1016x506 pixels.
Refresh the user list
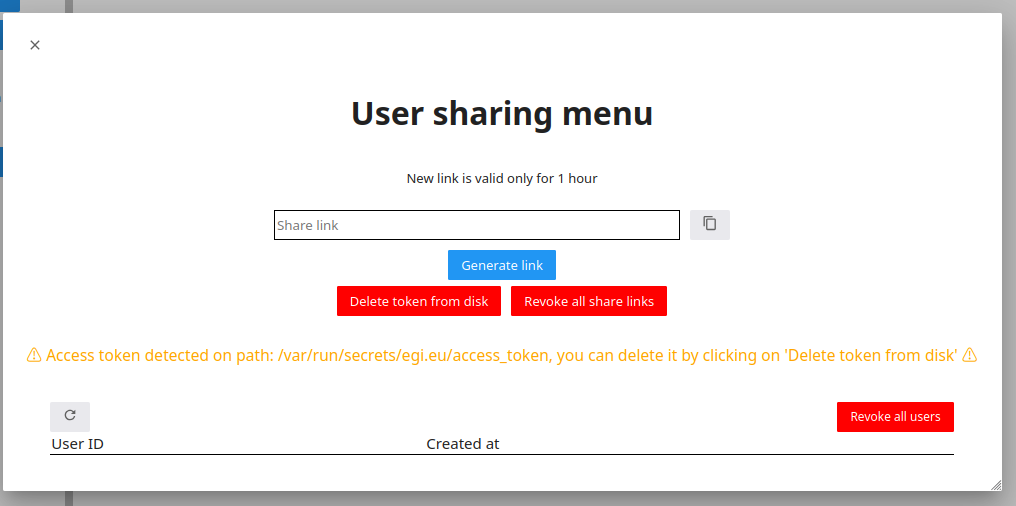point(70,417)
